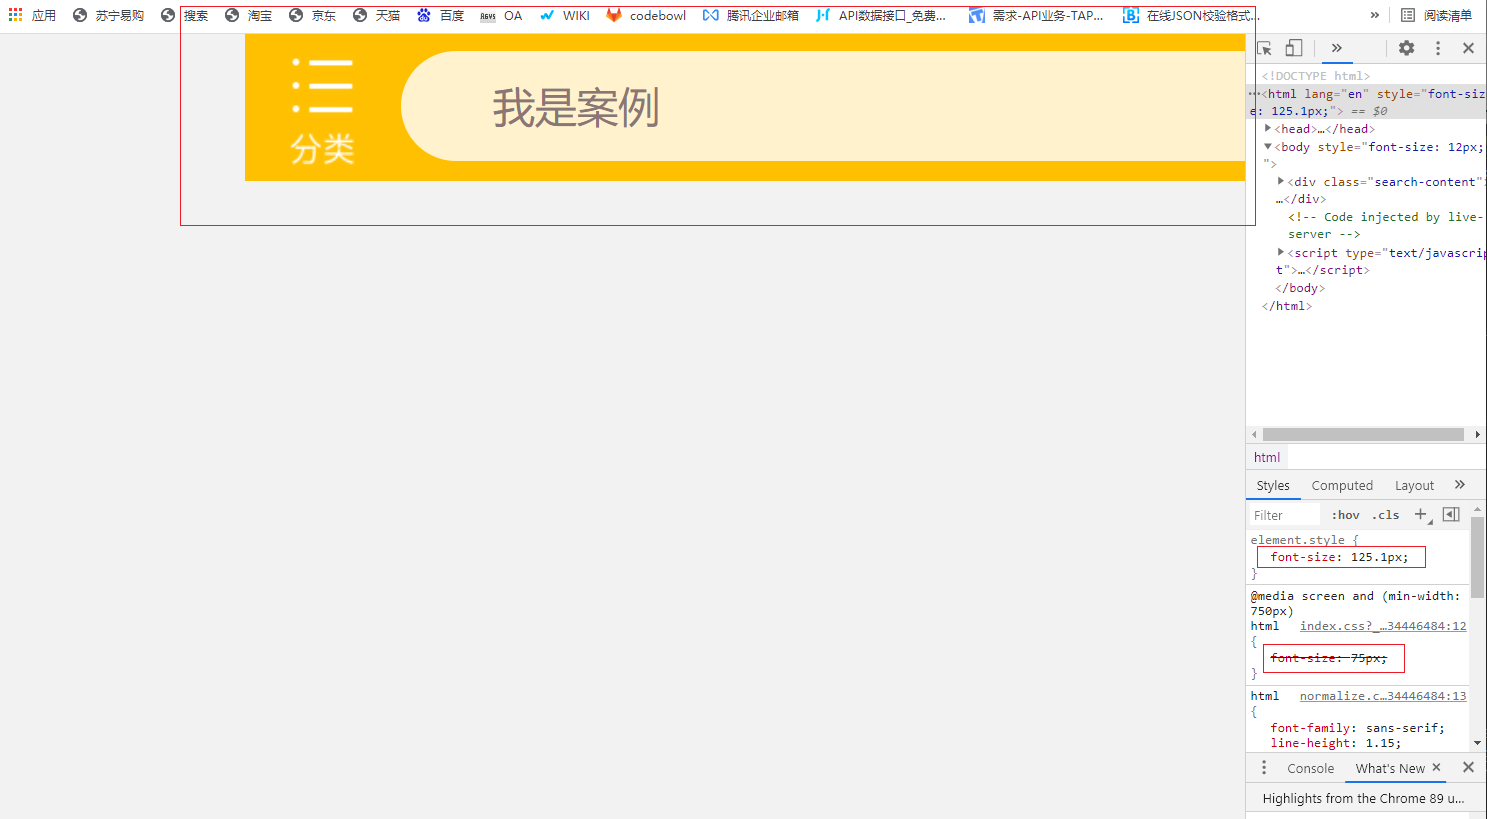Open normalize.css source link
Image resolution: width=1487 pixels, height=819 pixels.
pos(1383,696)
